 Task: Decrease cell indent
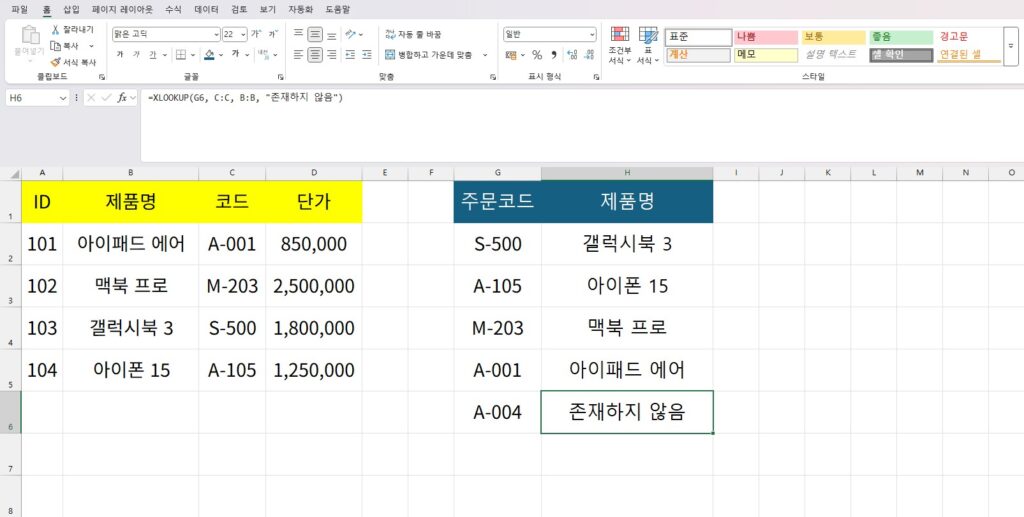pyautogui.click(x=350, y=55)
